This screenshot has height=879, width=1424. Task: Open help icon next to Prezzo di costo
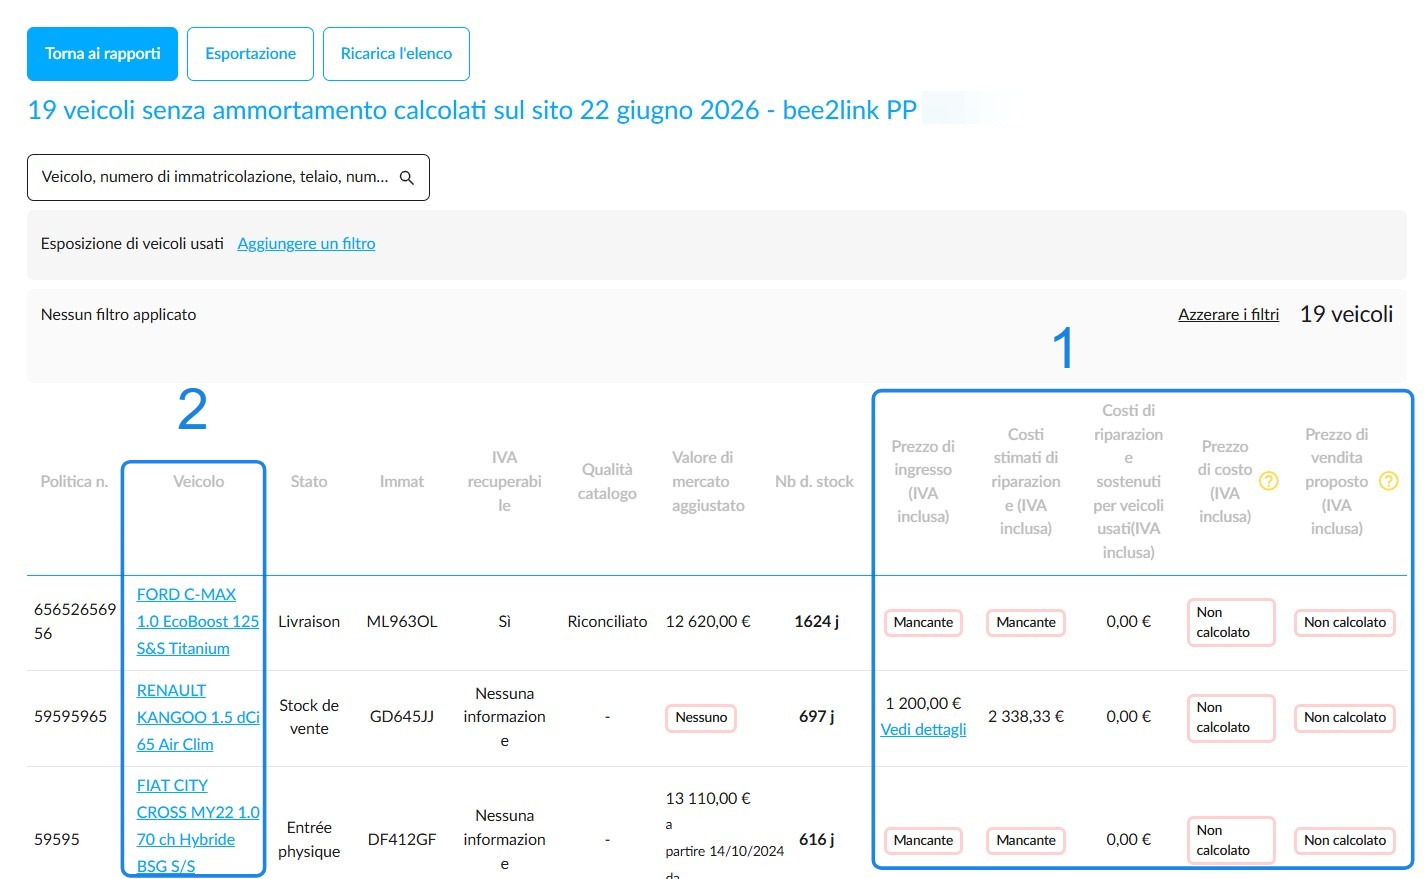tap(1268, 481)
